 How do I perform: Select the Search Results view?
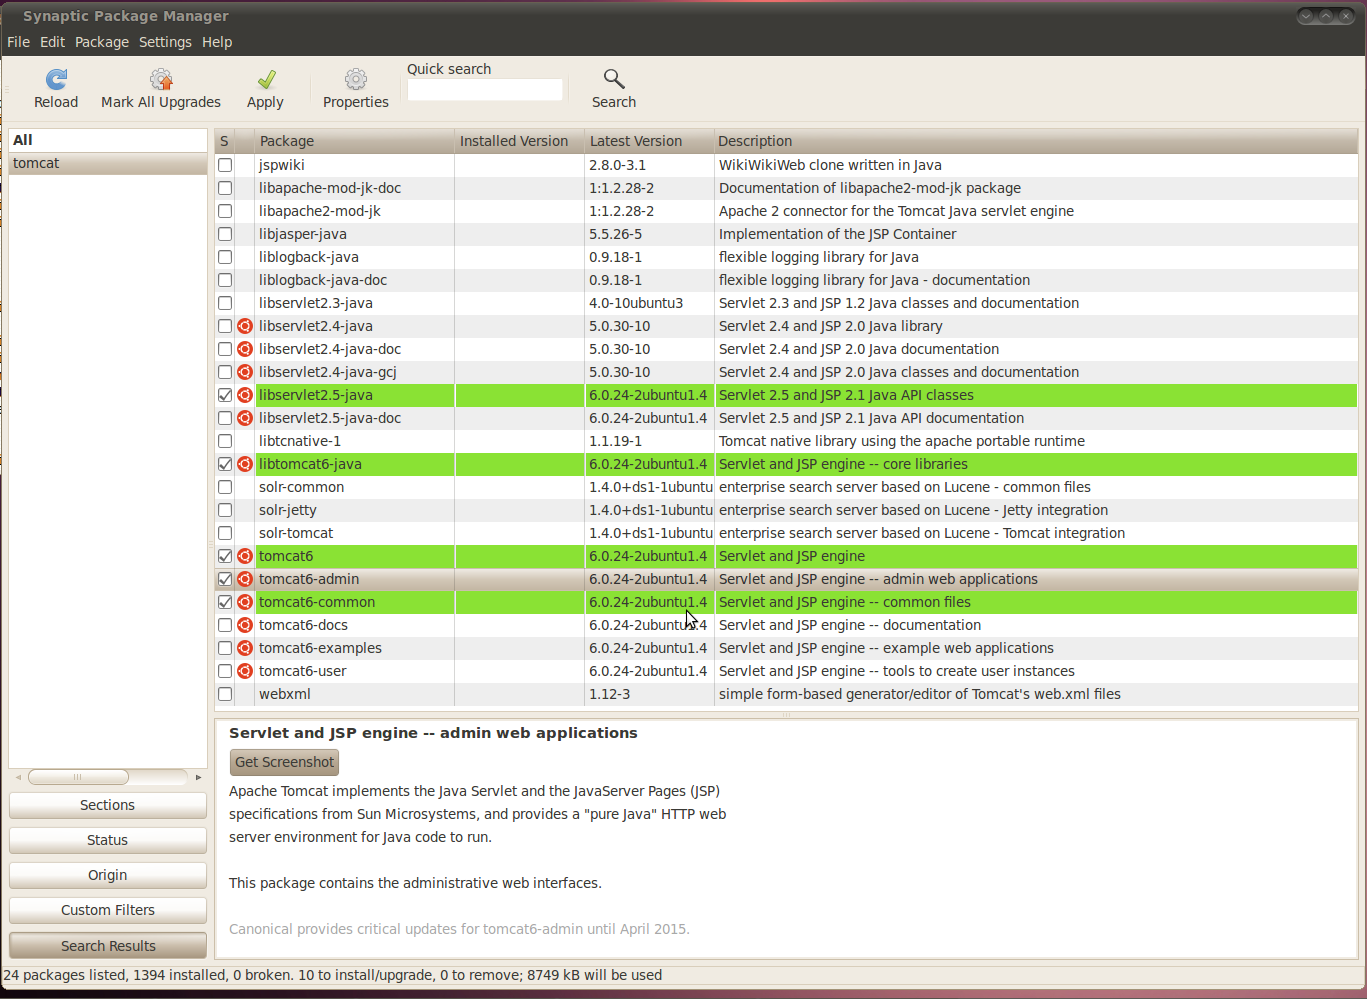(x=108, y=946)
